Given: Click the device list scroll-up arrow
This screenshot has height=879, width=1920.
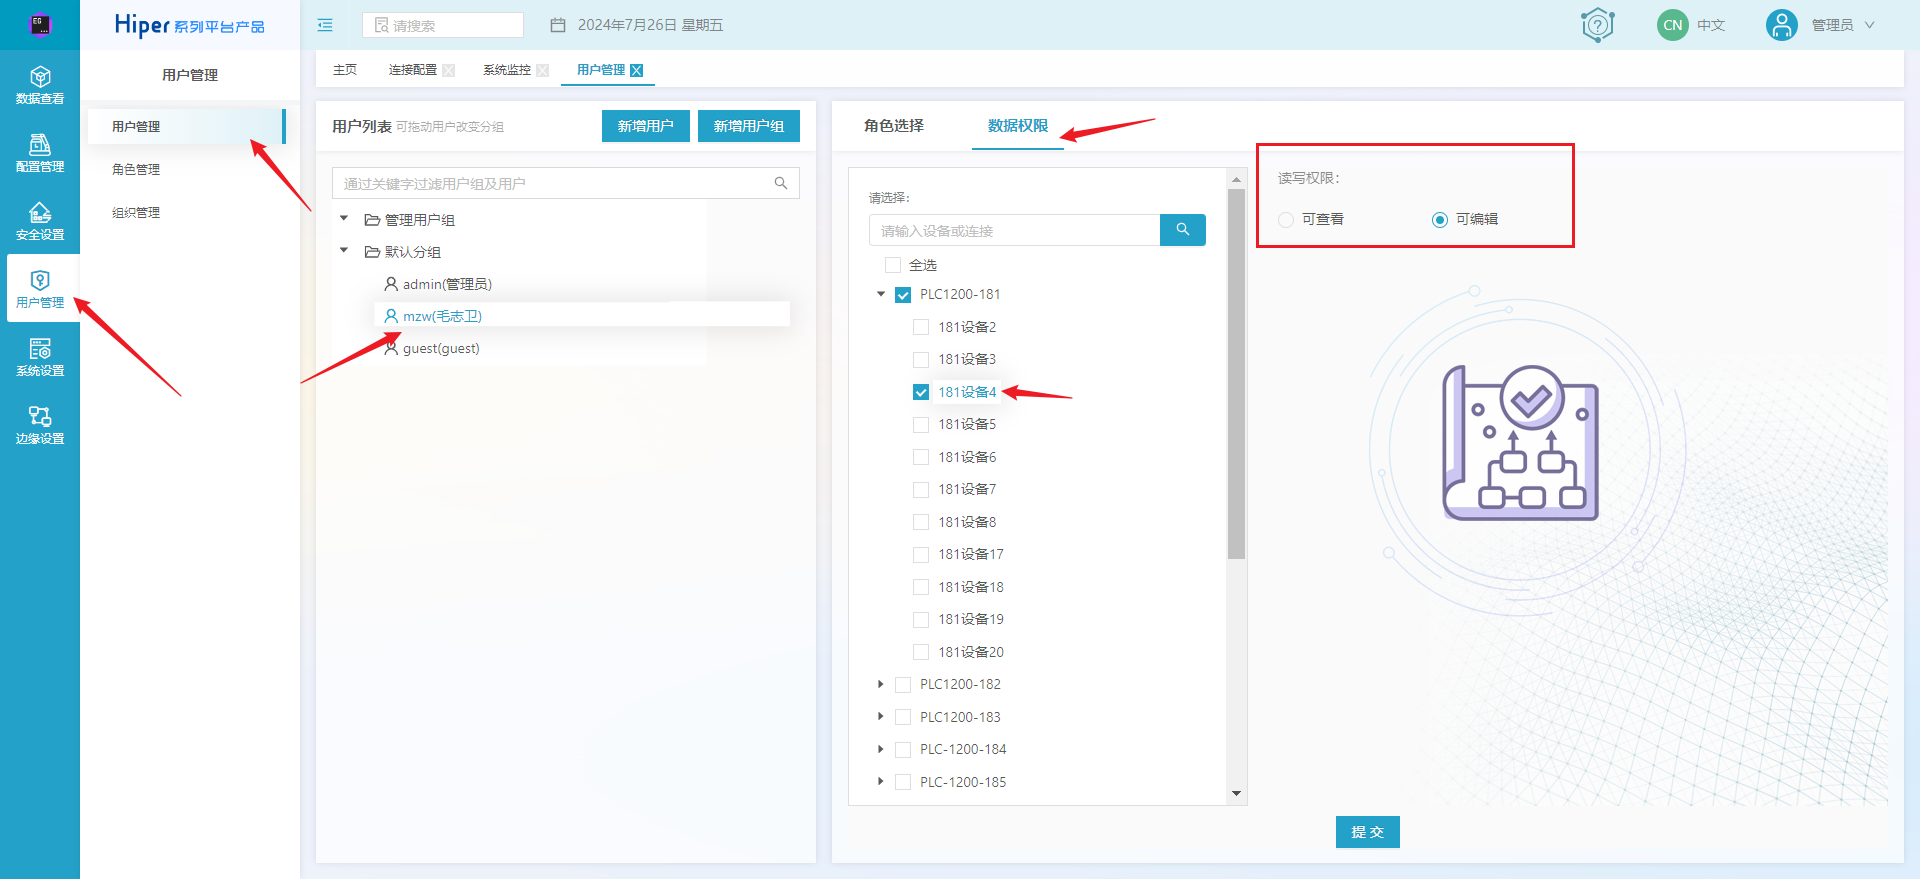Looking at the screenshot, I should (1236, 179).
